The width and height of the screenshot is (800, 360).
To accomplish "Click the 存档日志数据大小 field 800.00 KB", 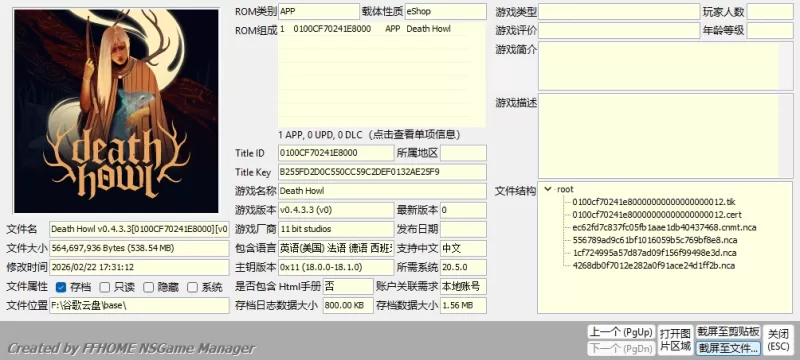I will pos(348,305).
